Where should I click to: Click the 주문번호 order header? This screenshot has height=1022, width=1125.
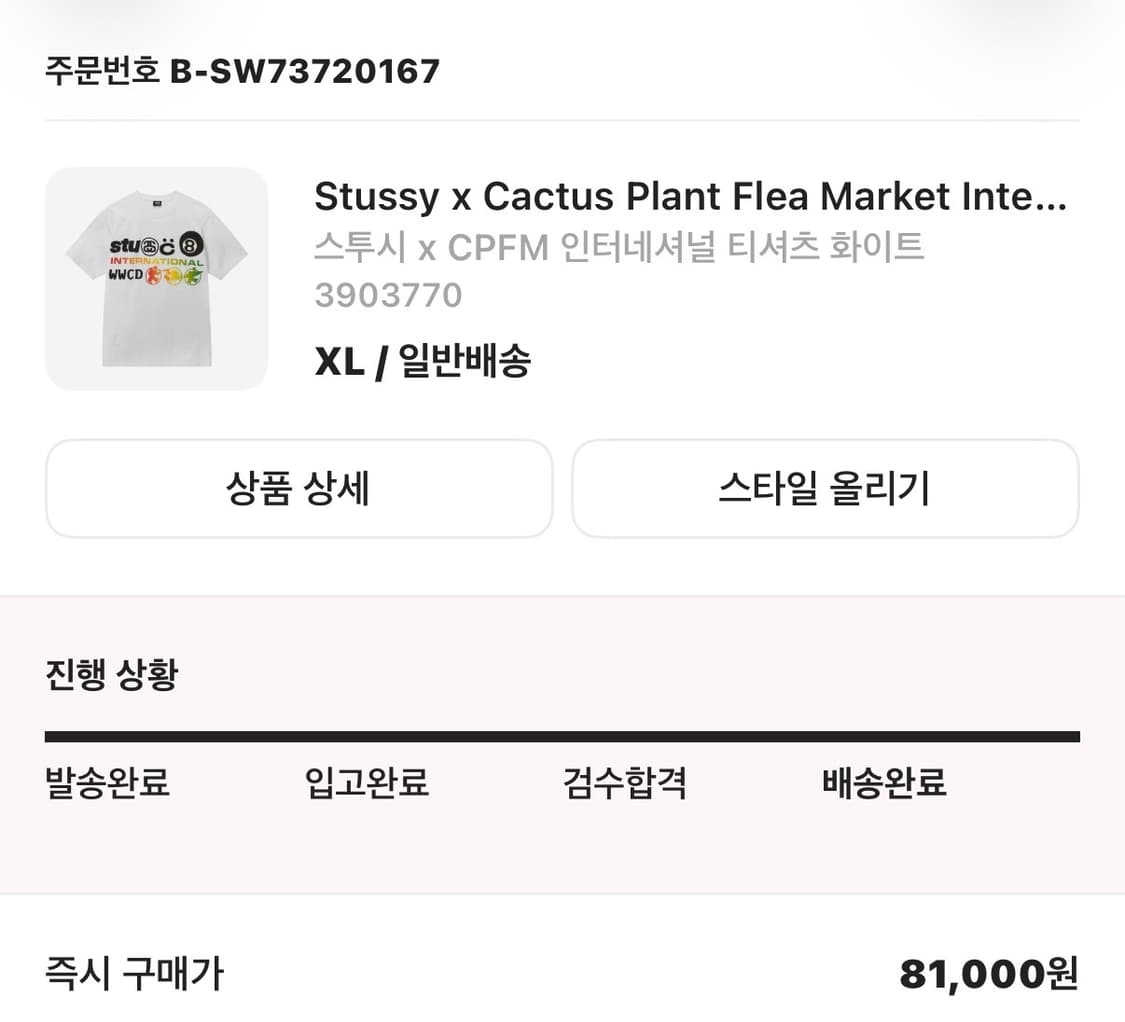tap(100, 71)
